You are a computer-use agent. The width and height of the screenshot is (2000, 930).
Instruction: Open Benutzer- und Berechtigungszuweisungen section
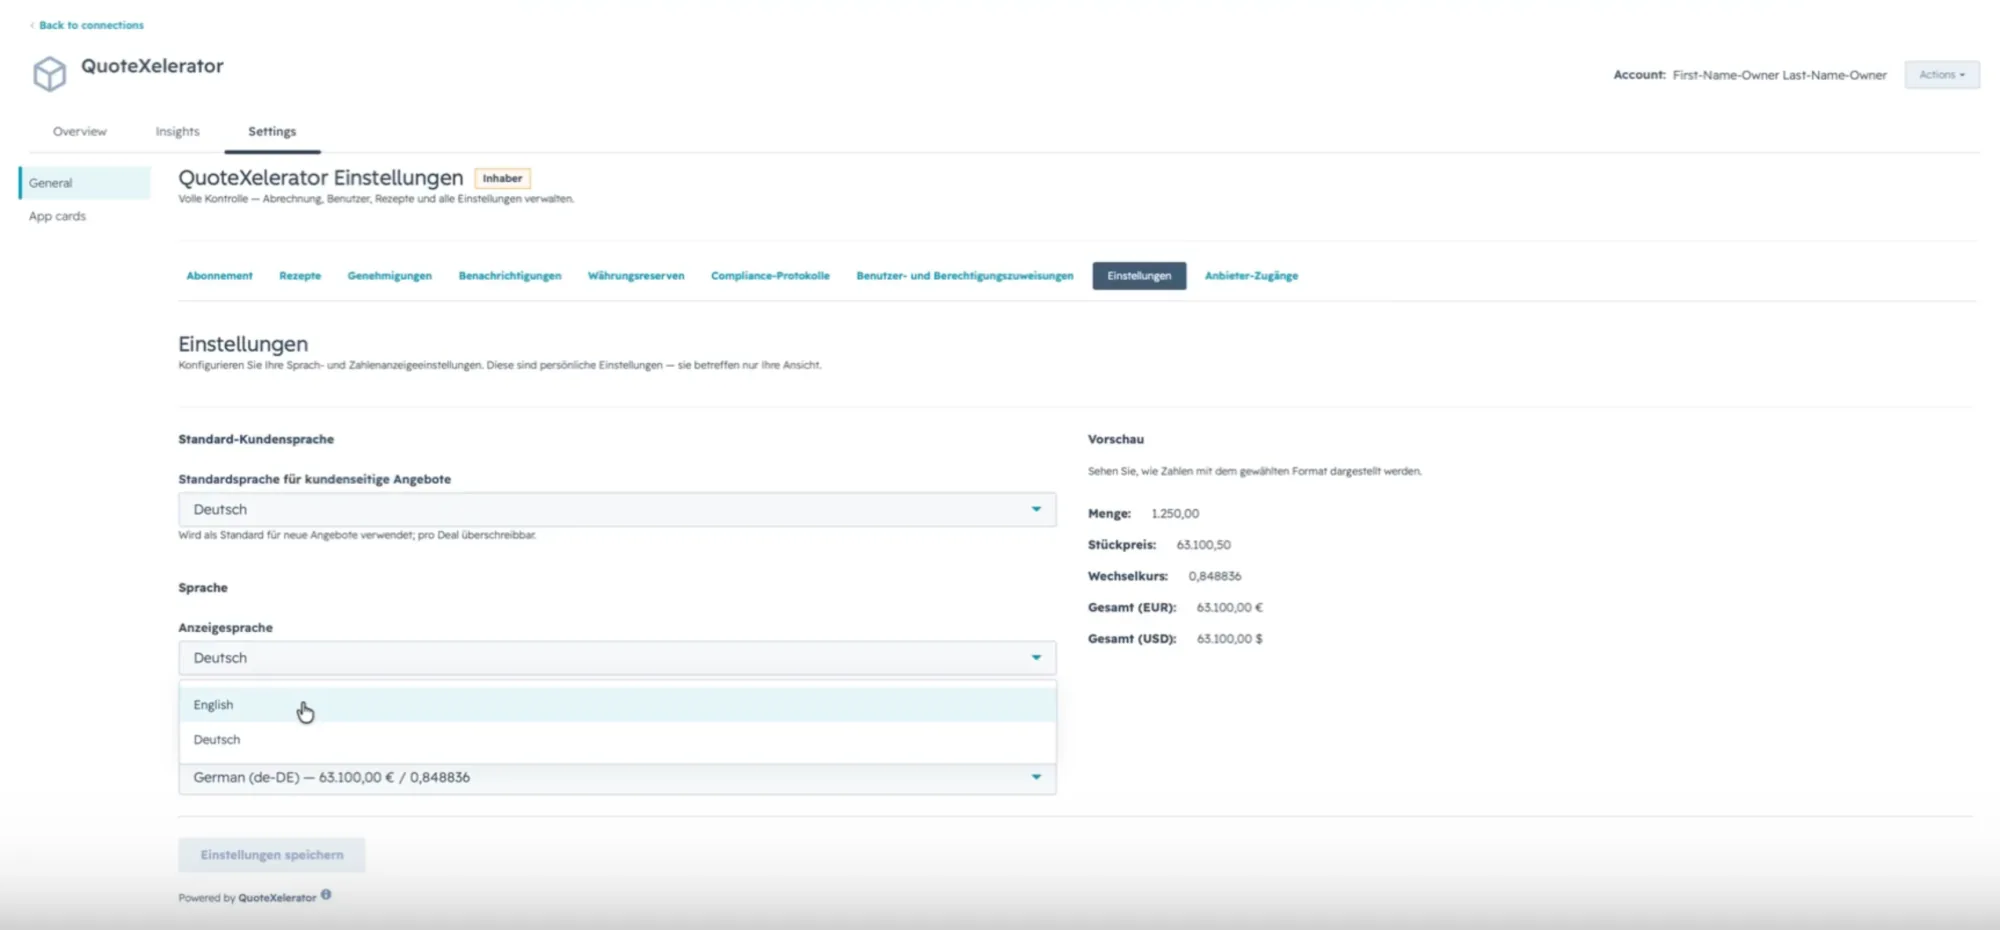[x=965, y=276]
